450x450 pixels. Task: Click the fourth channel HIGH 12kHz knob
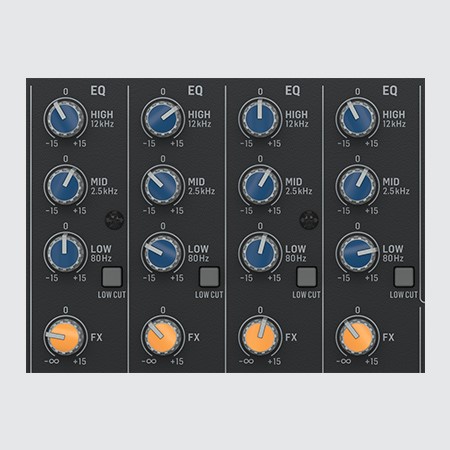pos(357,119)
